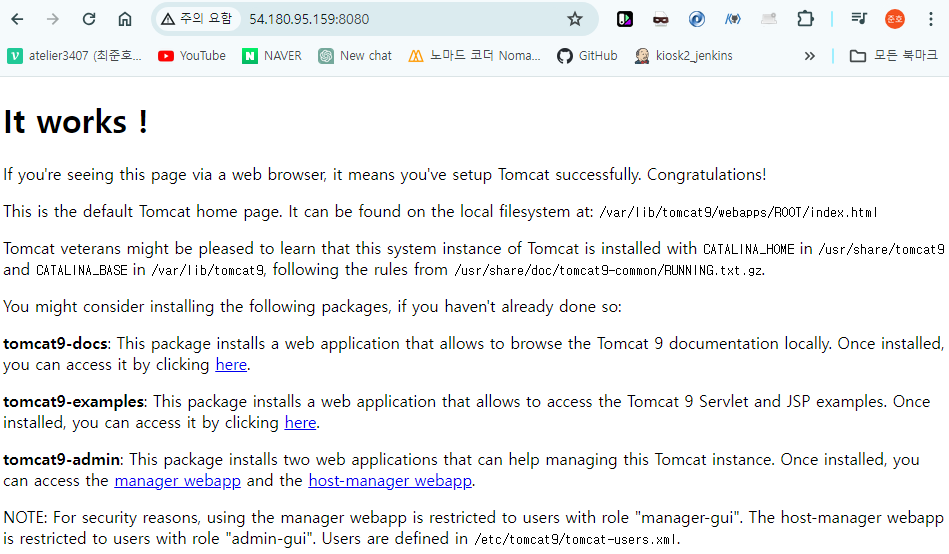This screenshot has width=949, height=554.
Task: Open the NAVER bookmark
Action: [x=272, y=56]
